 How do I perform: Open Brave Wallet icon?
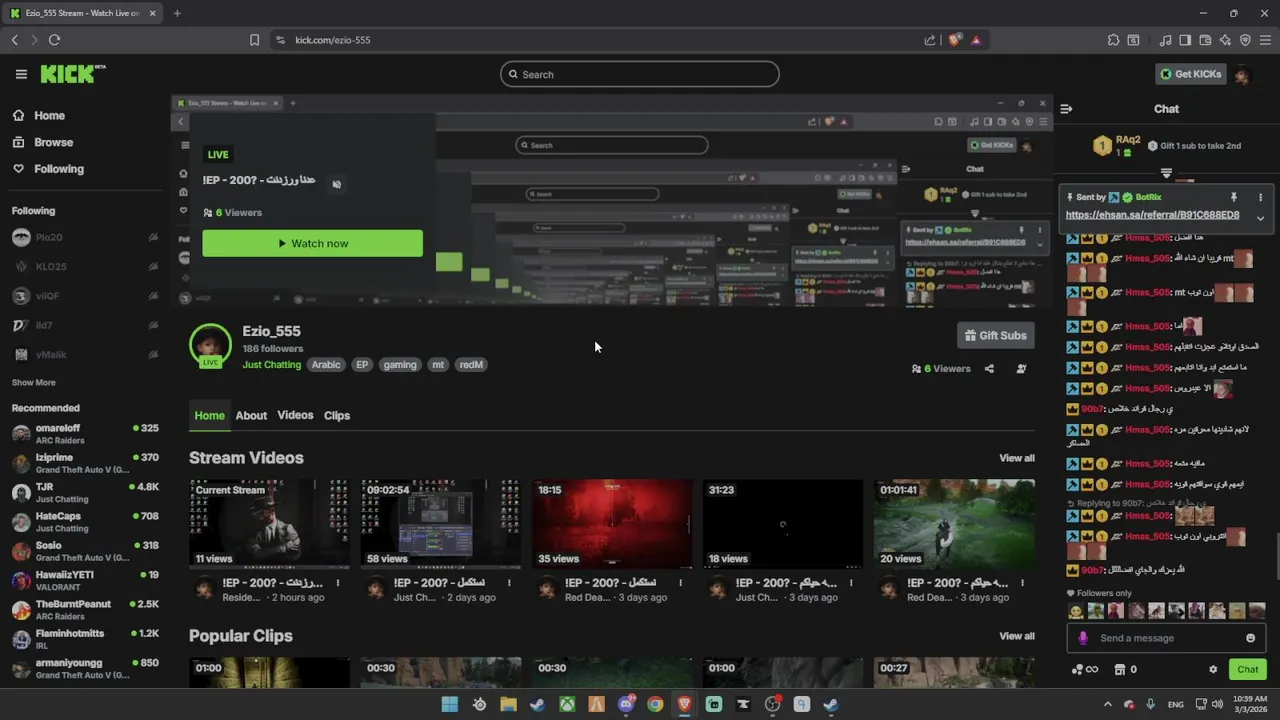click(x=1205, y=40)
